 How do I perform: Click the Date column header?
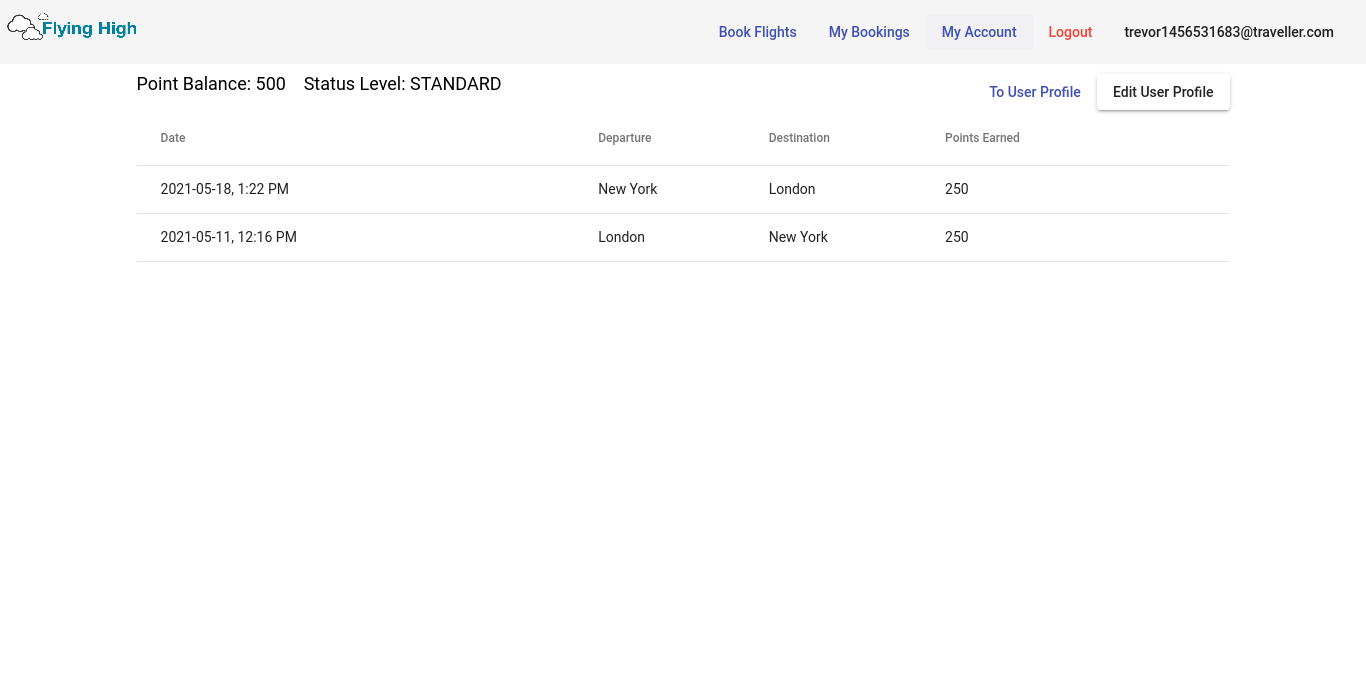coord(173,138)
